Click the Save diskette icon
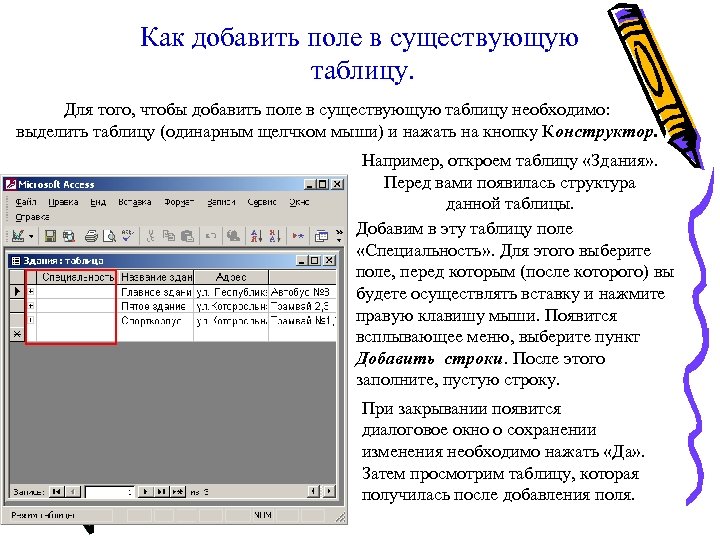Viewport: 720px width, 540px height. coord(50,236)
